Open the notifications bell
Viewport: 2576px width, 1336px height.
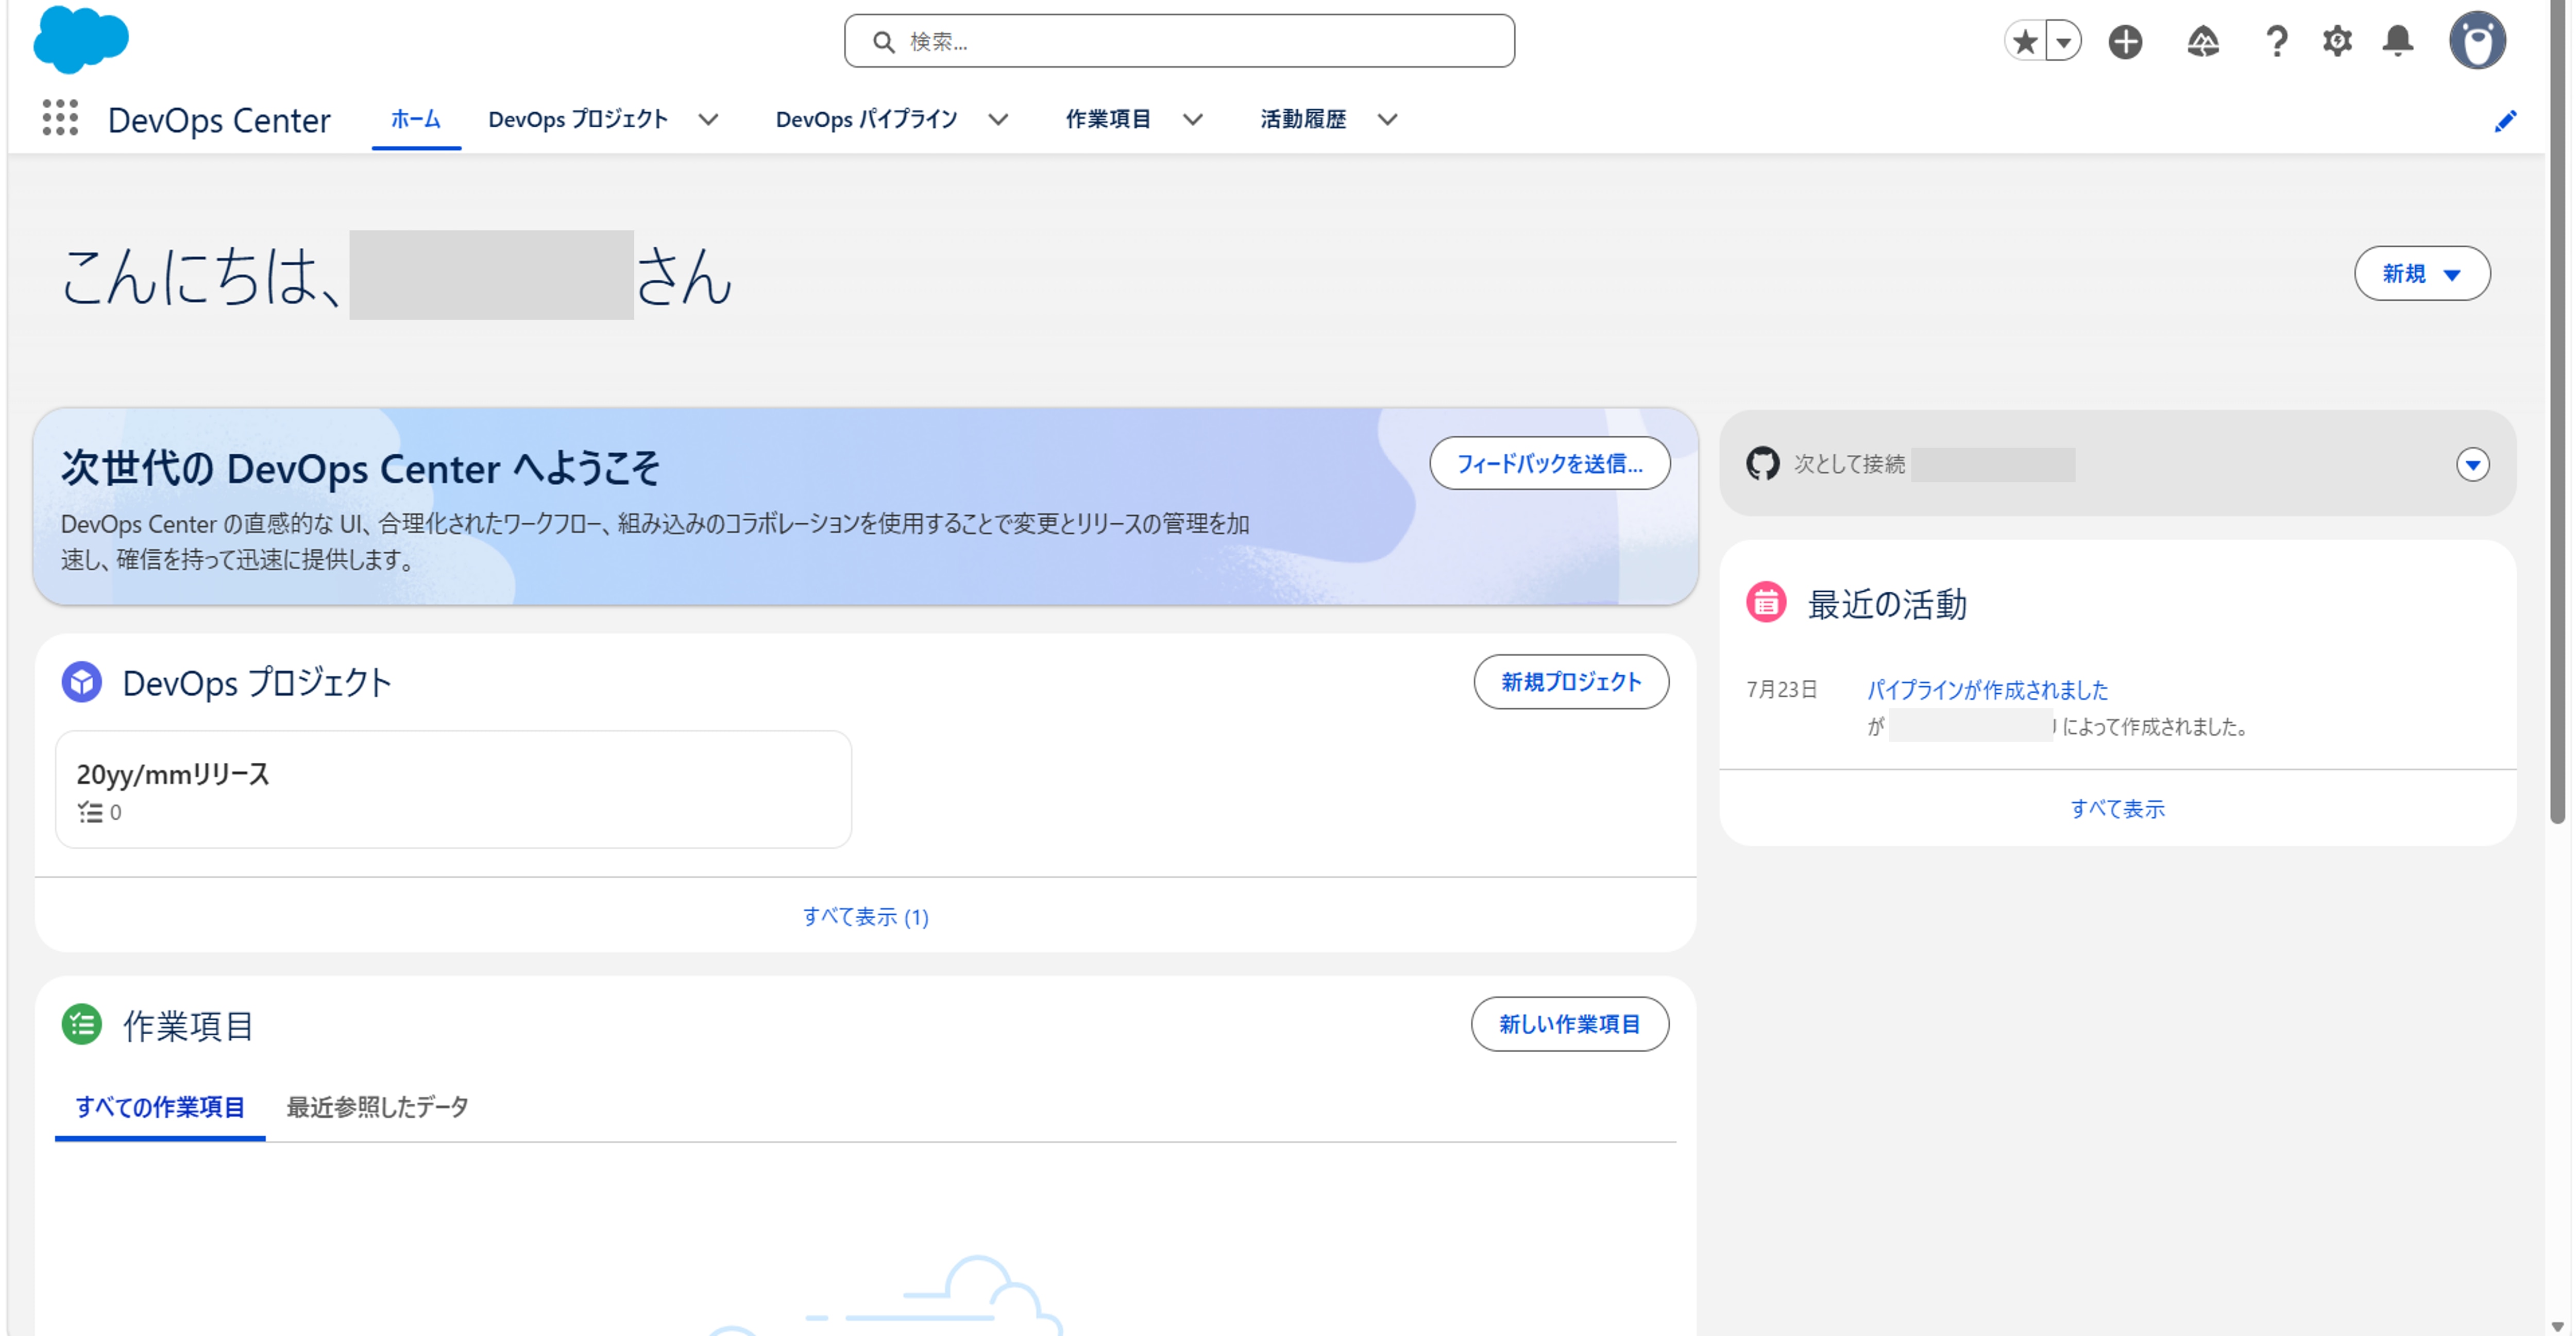point(2398,41)
